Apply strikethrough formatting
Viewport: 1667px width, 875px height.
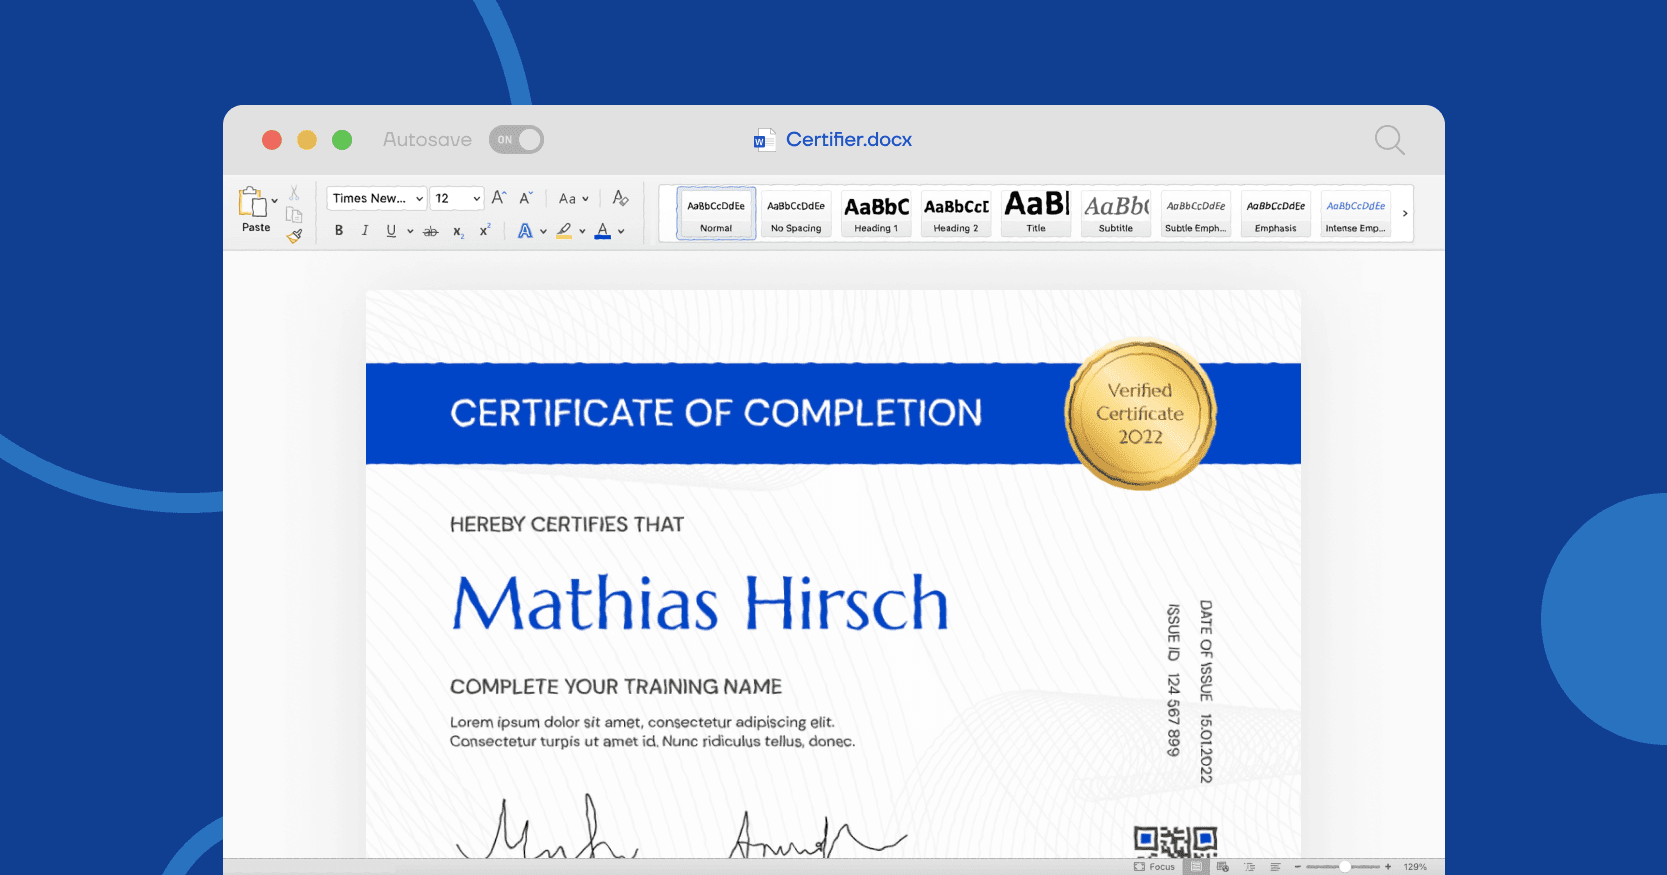(430, 231)
